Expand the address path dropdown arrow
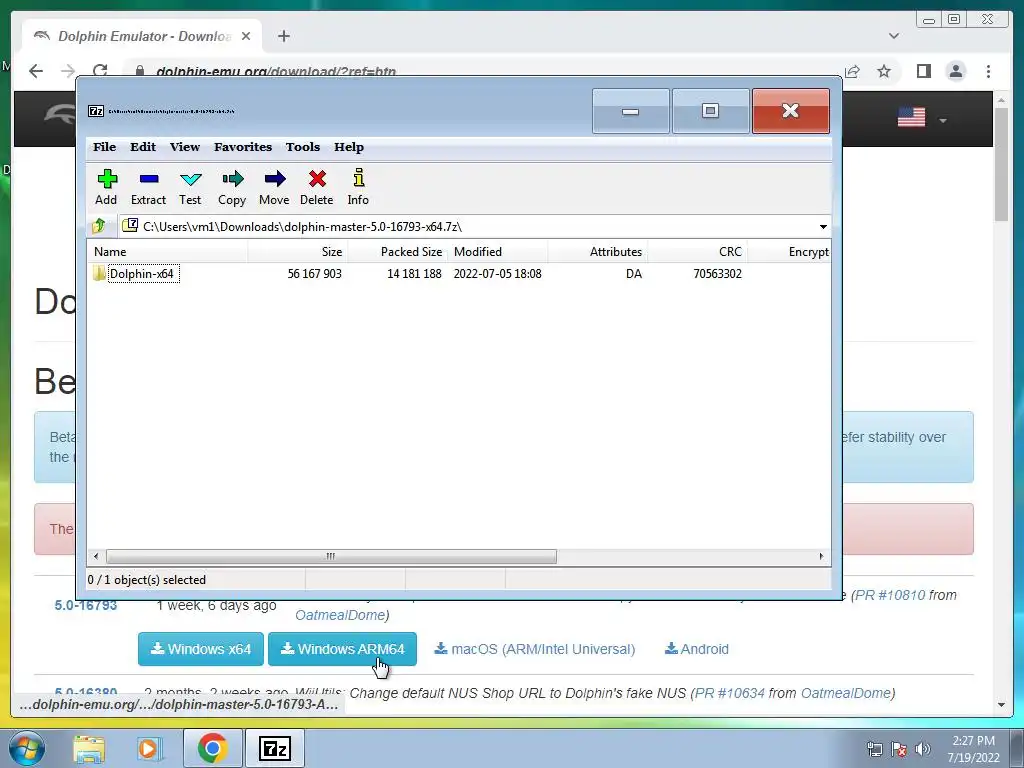The height and width of the screenshot is (768, 1024). pos(823,227)
